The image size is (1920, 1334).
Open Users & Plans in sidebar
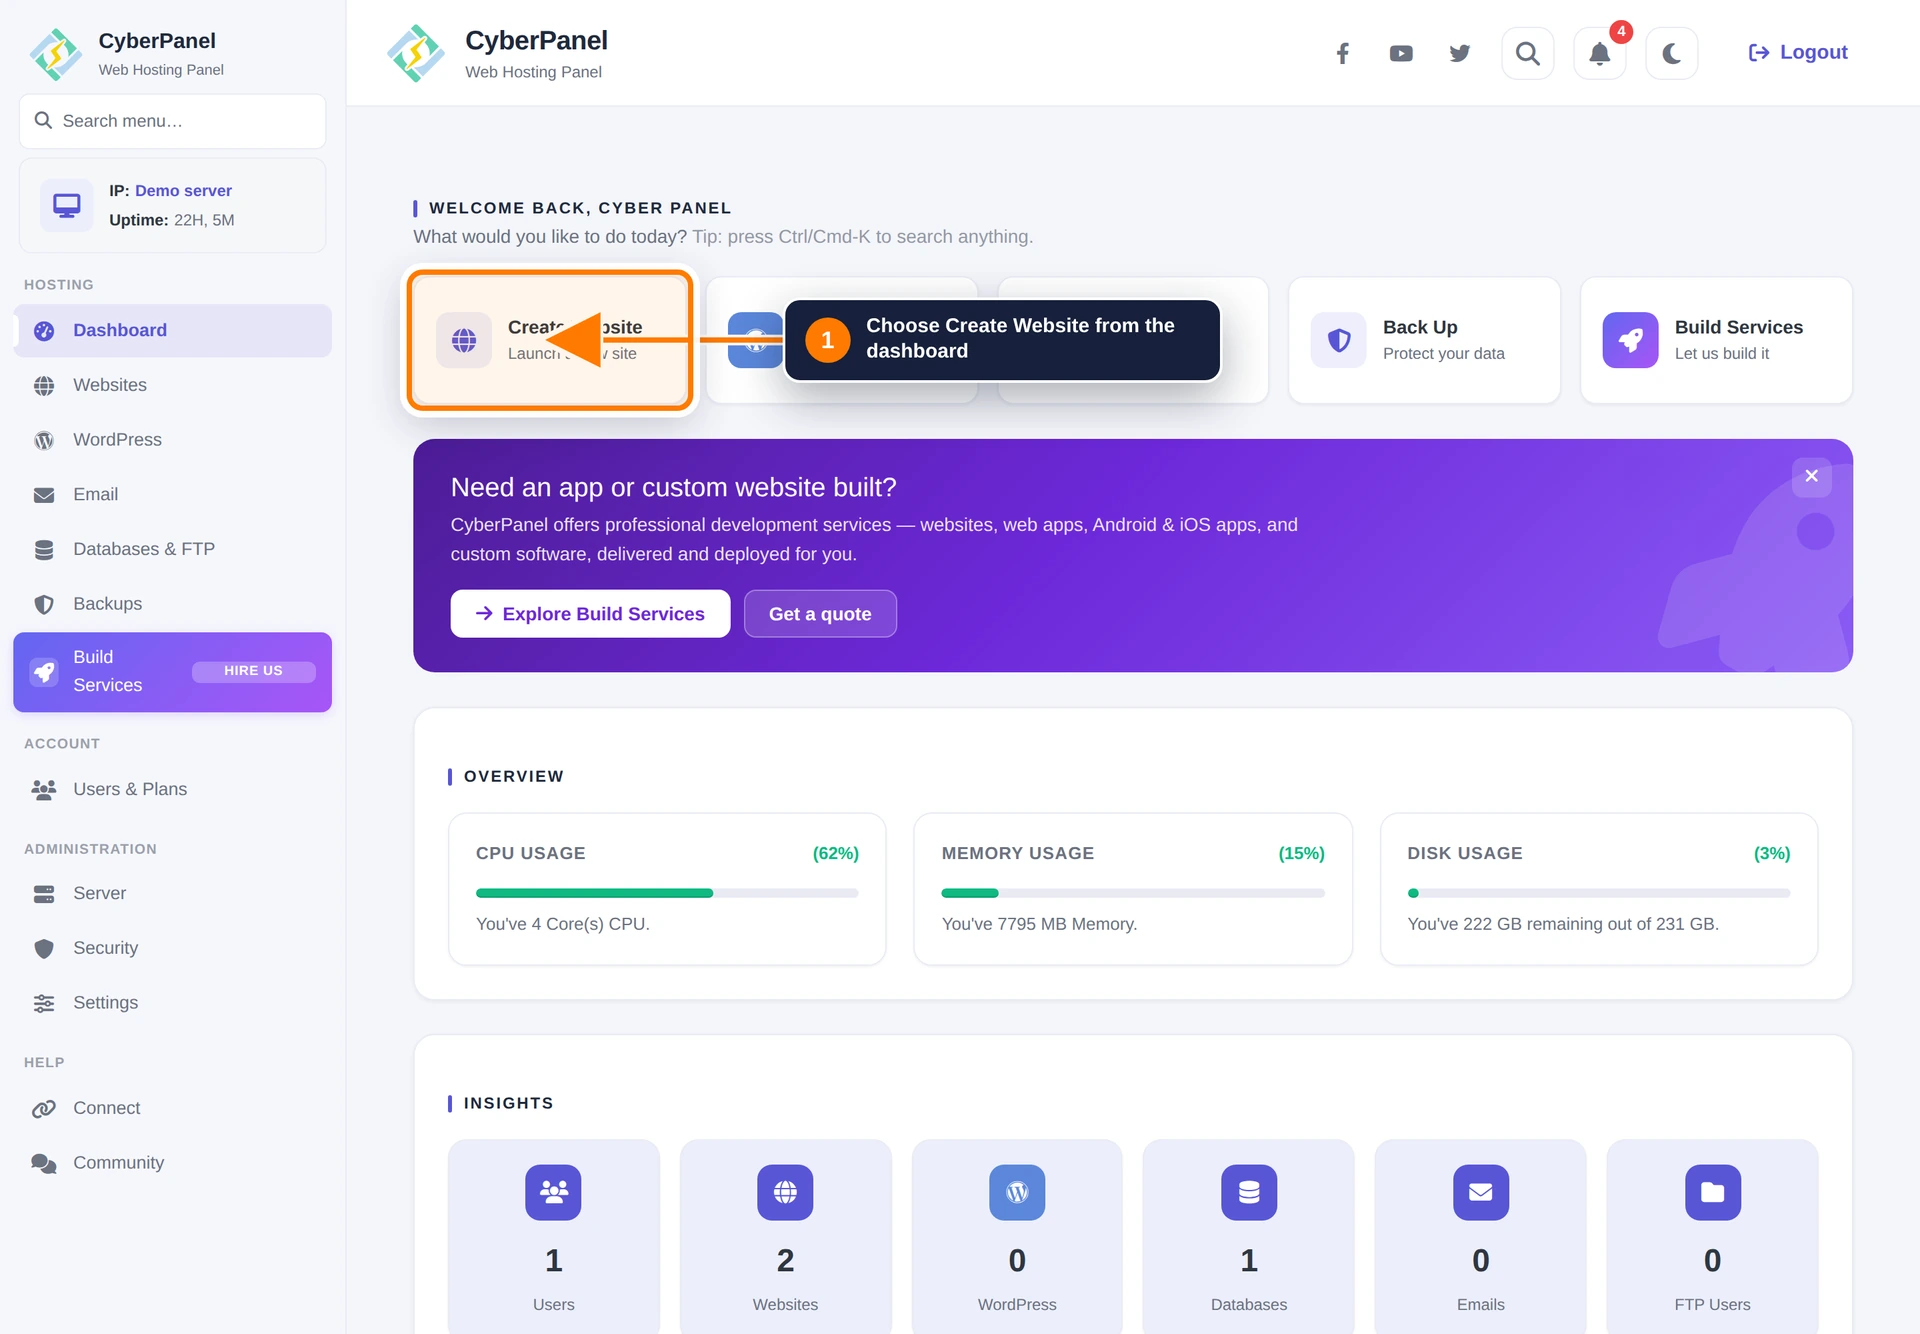(x=172, y=789)
